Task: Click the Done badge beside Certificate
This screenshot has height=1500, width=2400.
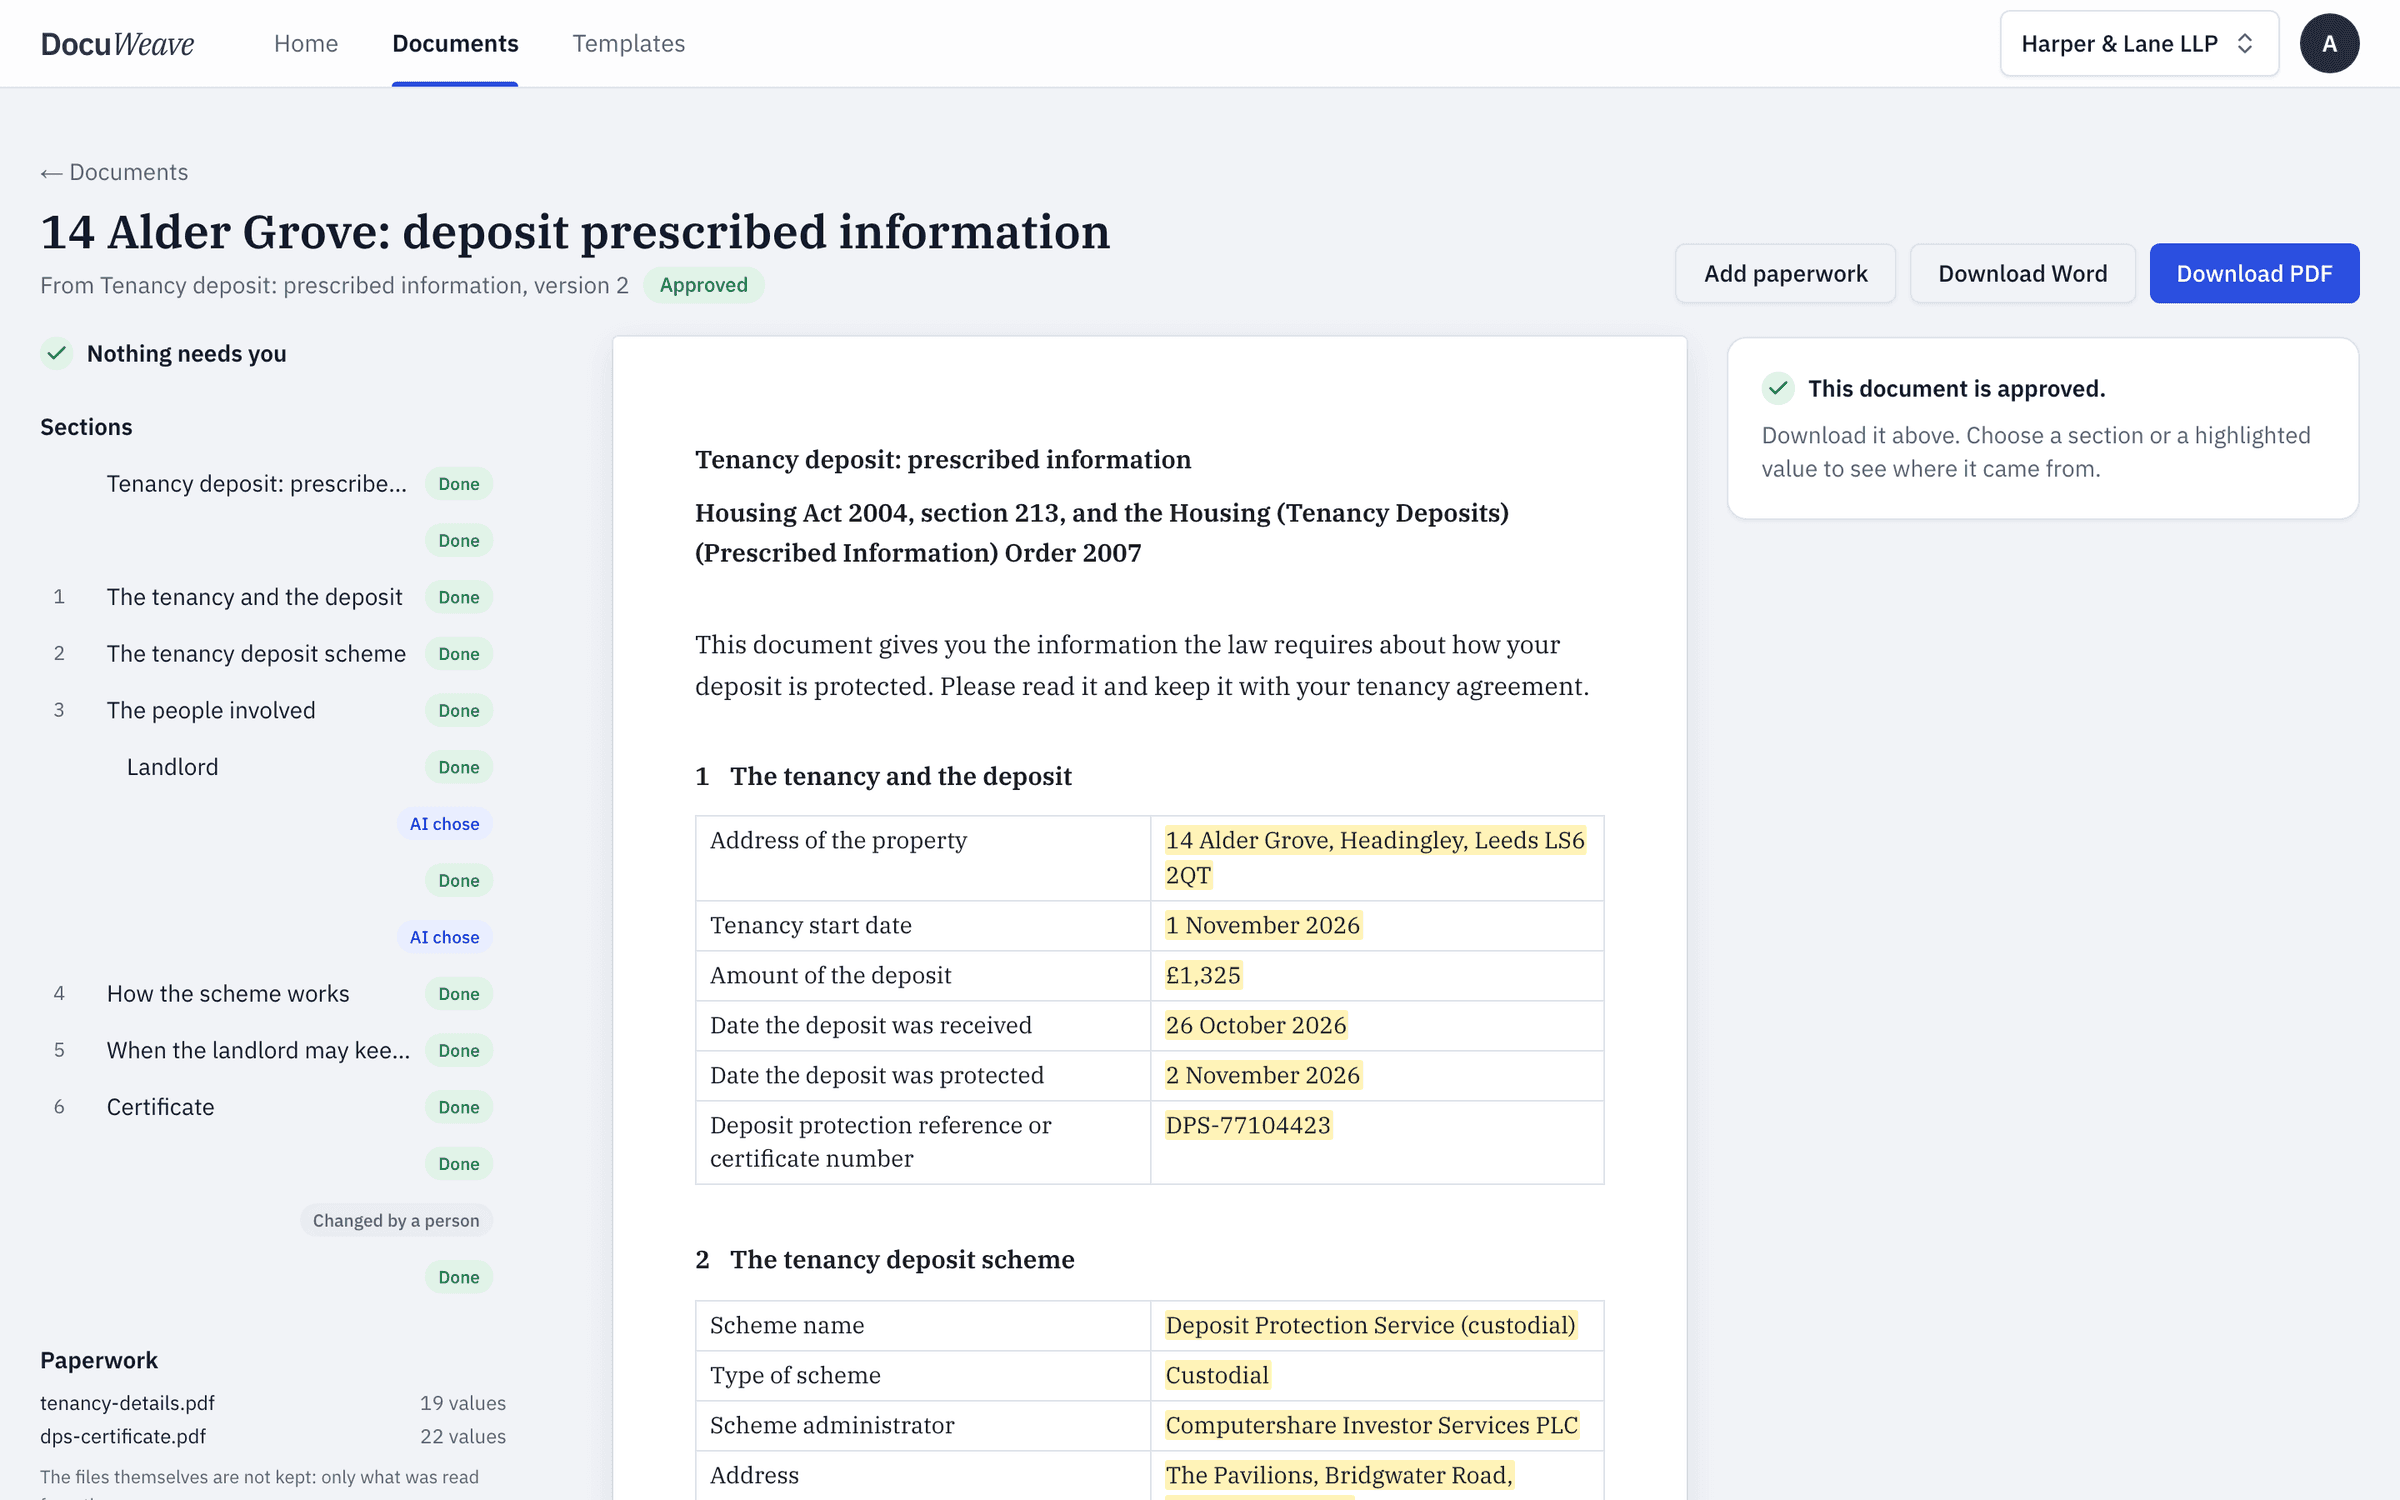Action: (x=459, y=1107)
